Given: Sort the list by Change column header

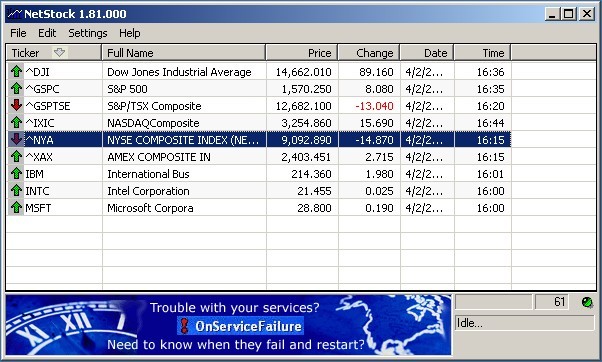Looking at the screenshot, I should coord(369,53).
